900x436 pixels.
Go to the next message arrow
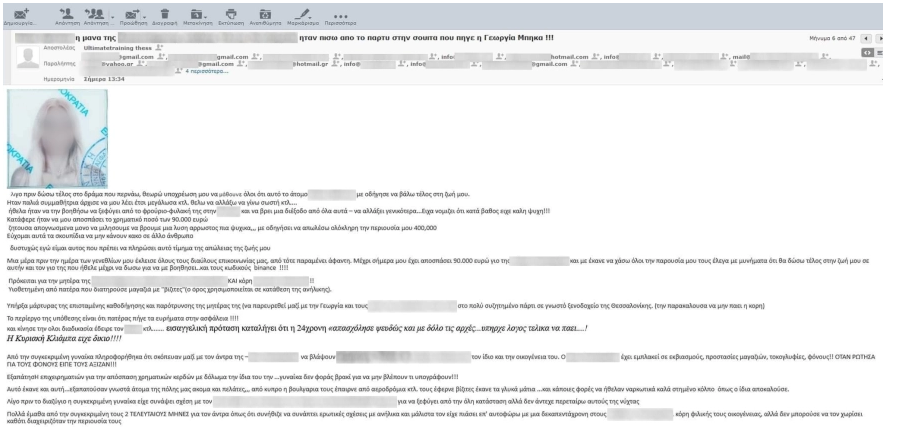(881, 38)
